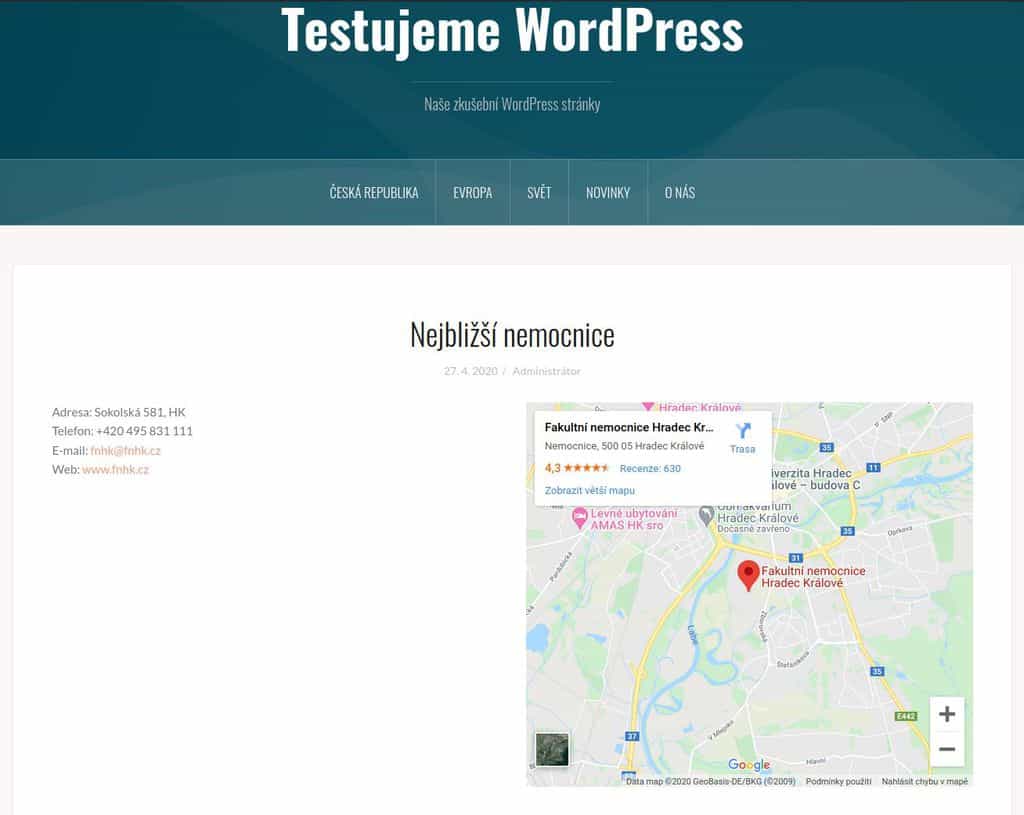Click the phone number +420 495 831 111
This screenshot has height=815, width=1024.
pos(144,431)
